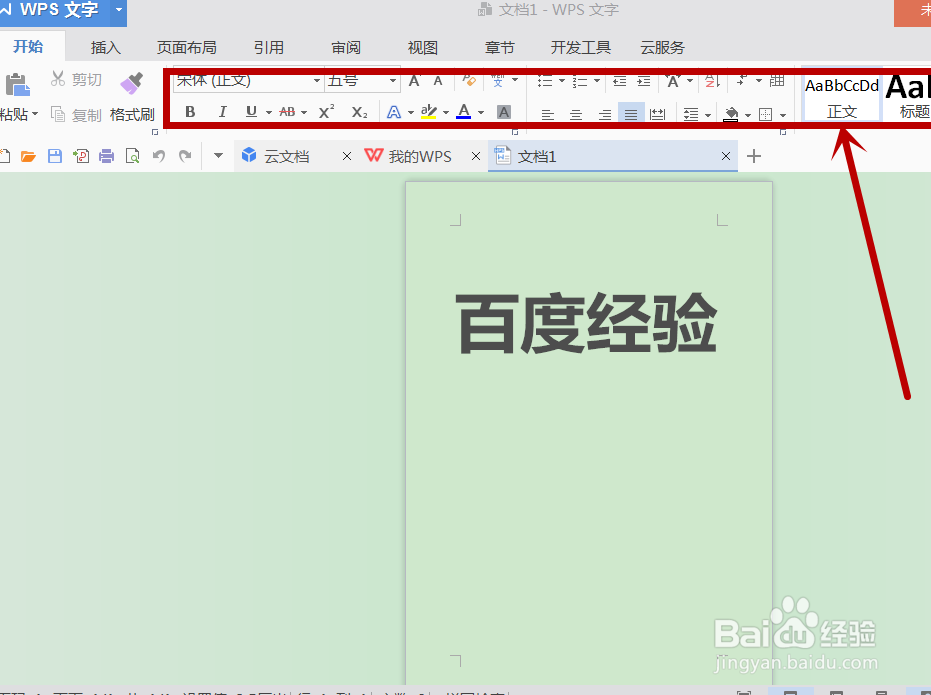Open Print Preview icon
The width and height of the screenshot is (931, 695).
point(132,156)
